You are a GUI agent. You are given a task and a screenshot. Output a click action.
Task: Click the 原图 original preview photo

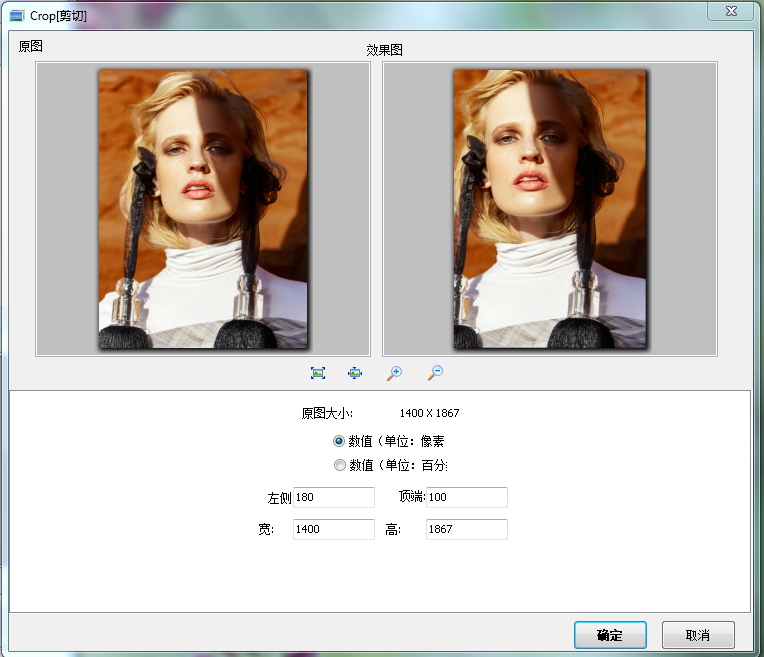(203, 209)
